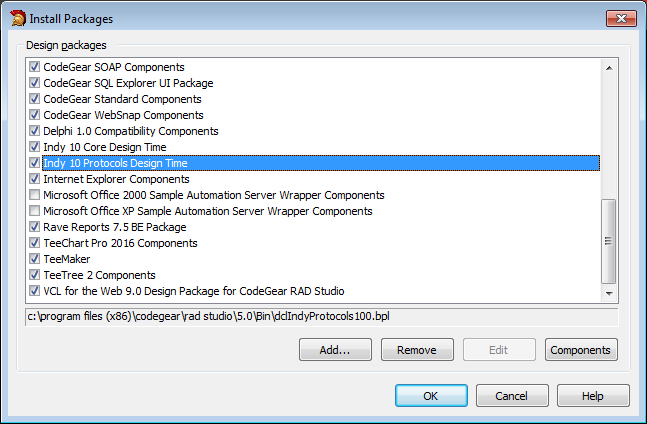Viewport: 647px width, 424px height.
Task: Select VCL for the Web 9.0 Design Package text
Action: [194, 291]
